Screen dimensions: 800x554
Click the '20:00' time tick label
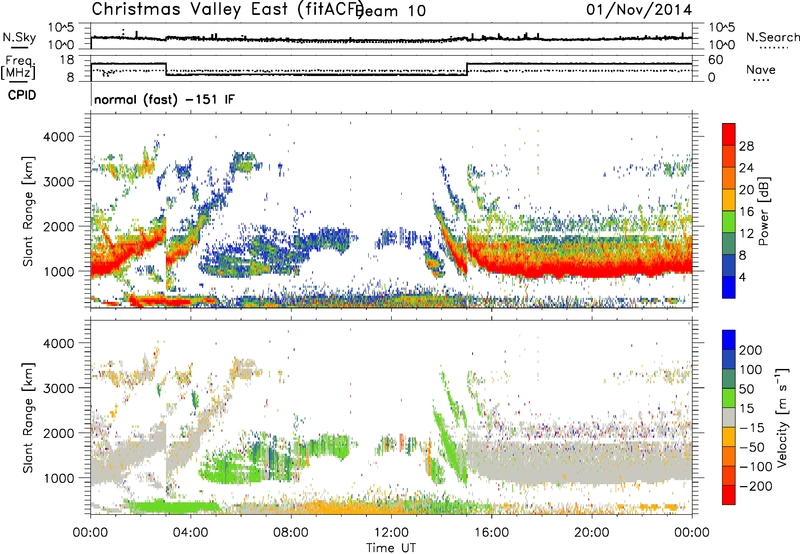point(591,533)
